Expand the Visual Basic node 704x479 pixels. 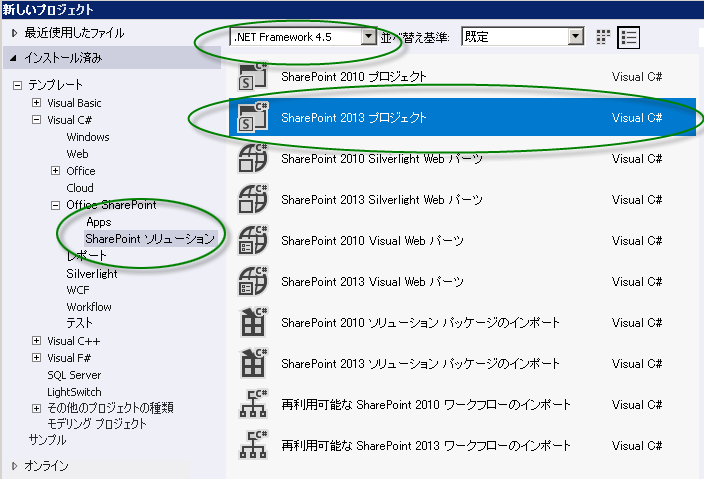click(36, 102)
